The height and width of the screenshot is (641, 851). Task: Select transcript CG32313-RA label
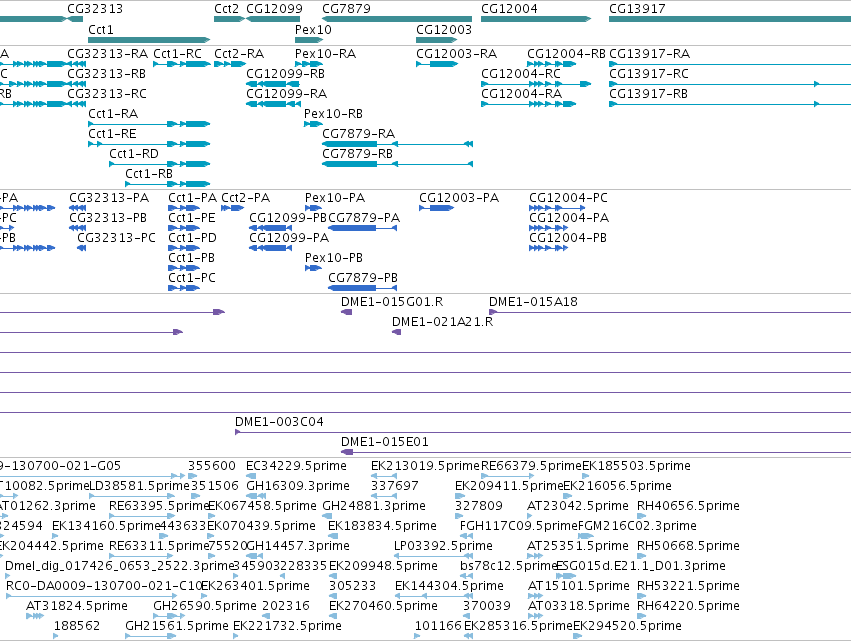click(x=107, y=54)
